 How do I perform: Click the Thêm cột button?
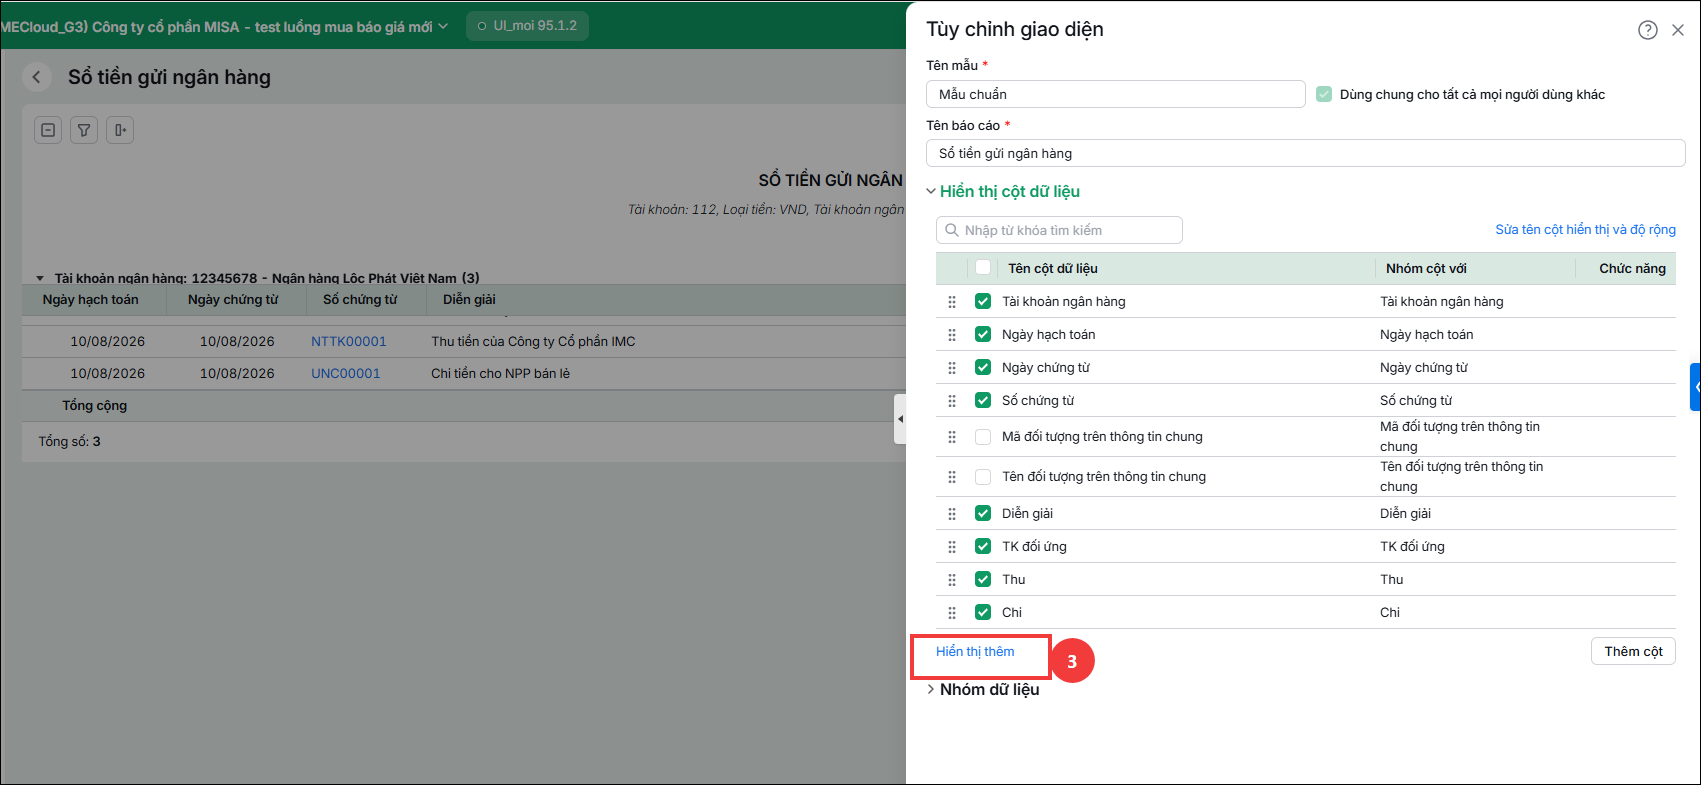pyautogui.click(x=1633, y=651)
